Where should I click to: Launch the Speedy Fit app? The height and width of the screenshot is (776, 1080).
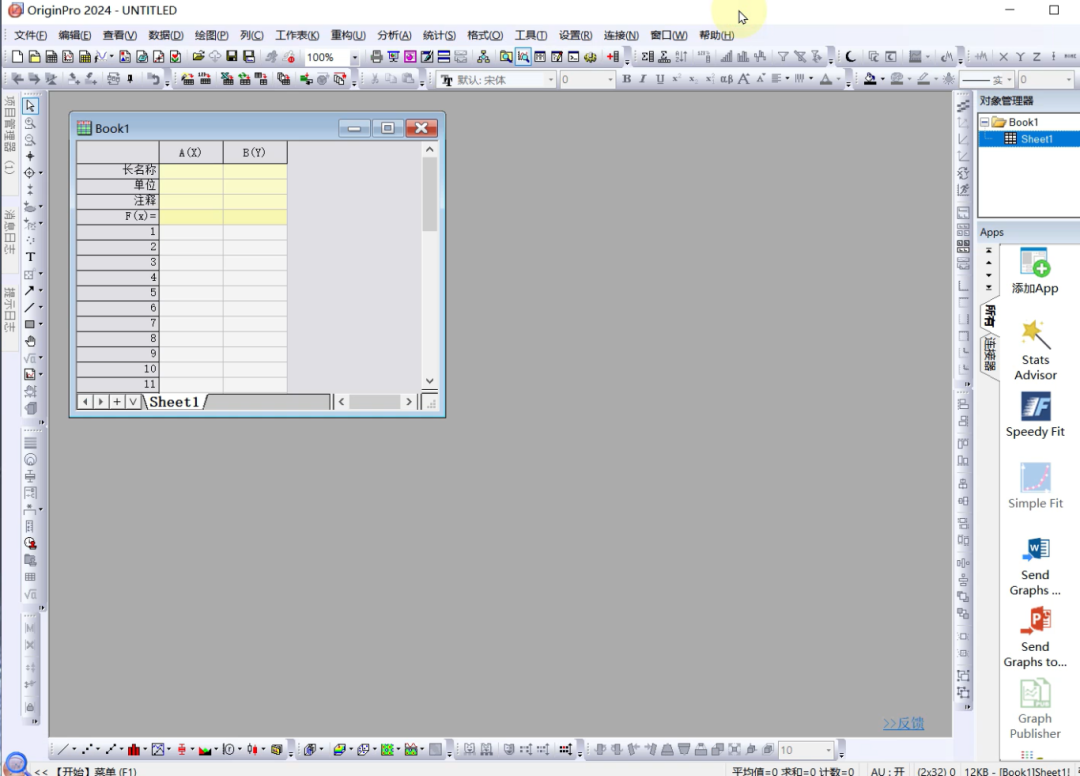point(1035,415)
